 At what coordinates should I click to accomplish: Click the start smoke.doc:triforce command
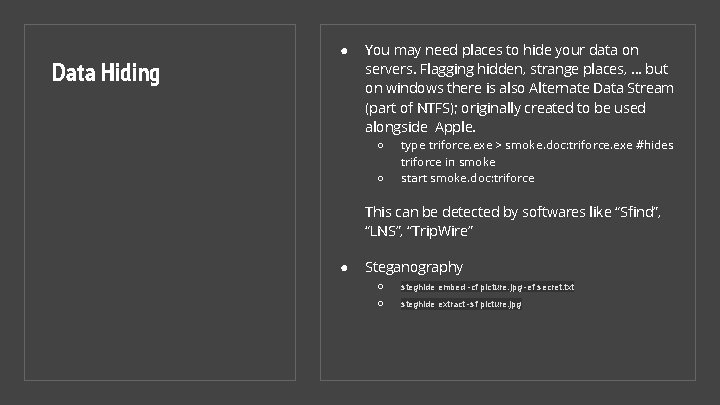[x=467, y=178]
